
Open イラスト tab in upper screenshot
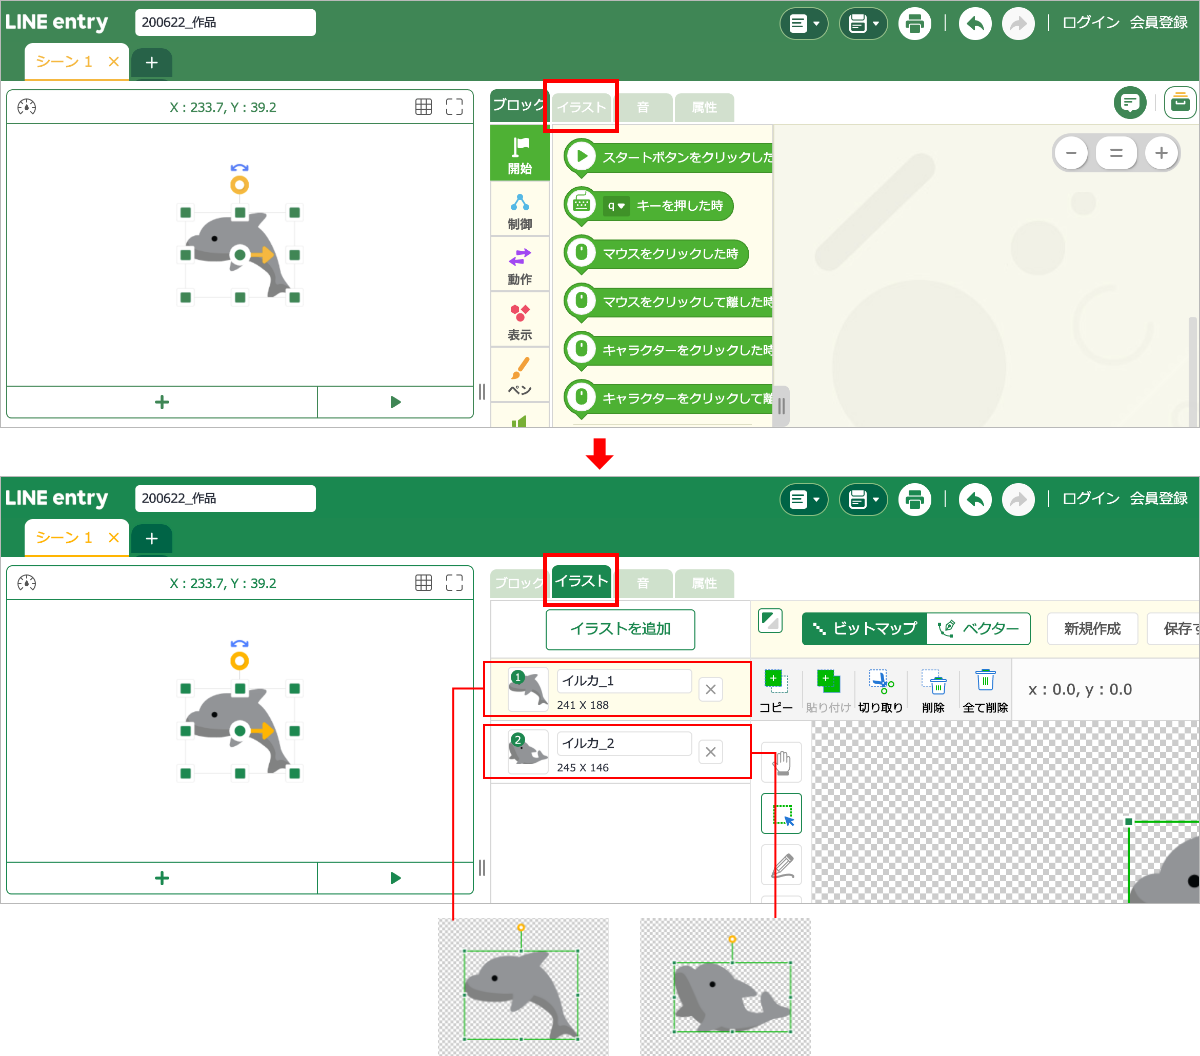click(582, 107)
